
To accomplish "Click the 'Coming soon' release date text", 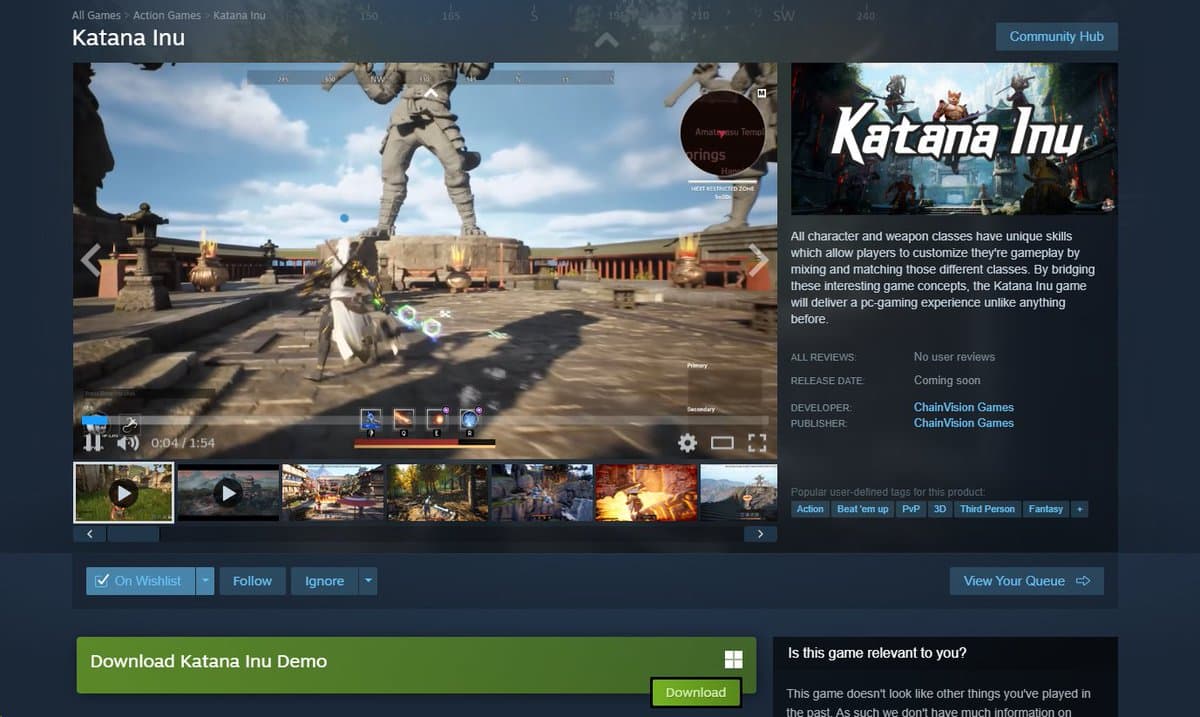I will 947,381.
